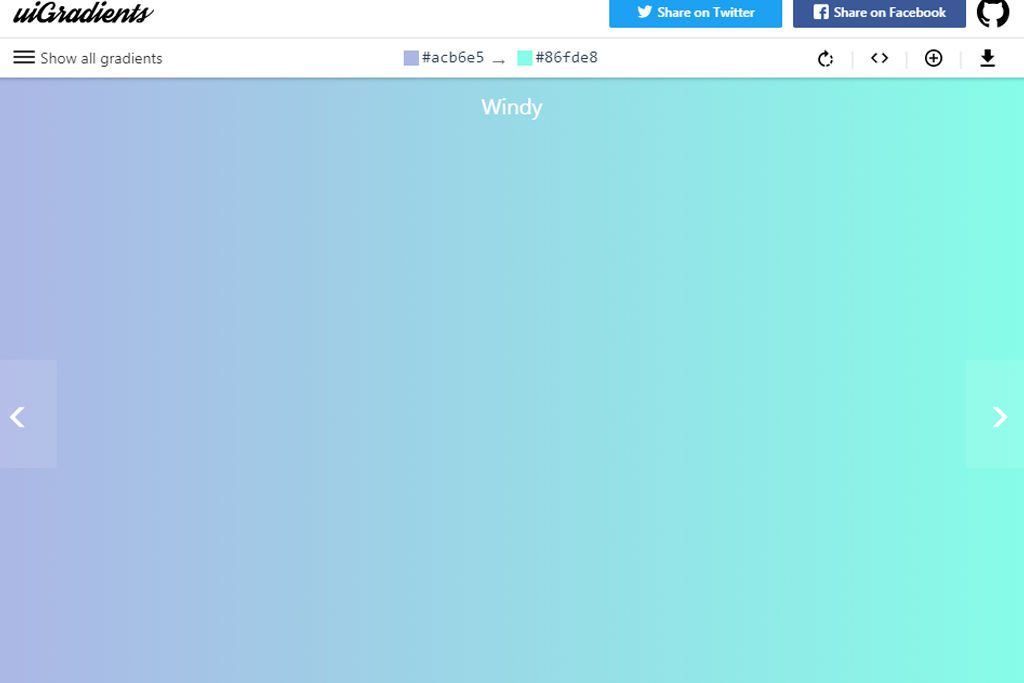Viewport: 1024px width, 683px height.
Task: Click the Share on Facebook button
Action: (879, 13)
